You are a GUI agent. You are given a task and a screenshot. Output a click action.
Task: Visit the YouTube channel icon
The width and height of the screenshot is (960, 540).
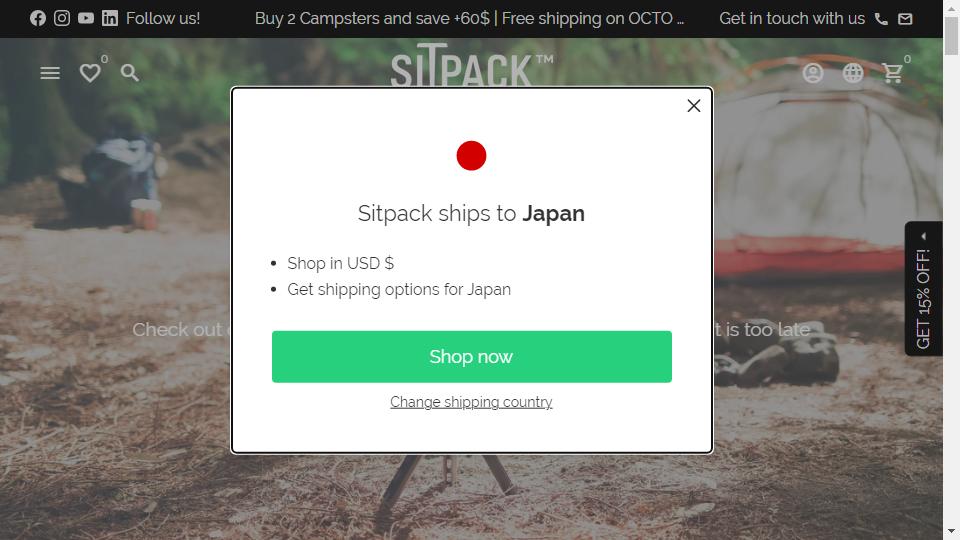tap(86, 18)
